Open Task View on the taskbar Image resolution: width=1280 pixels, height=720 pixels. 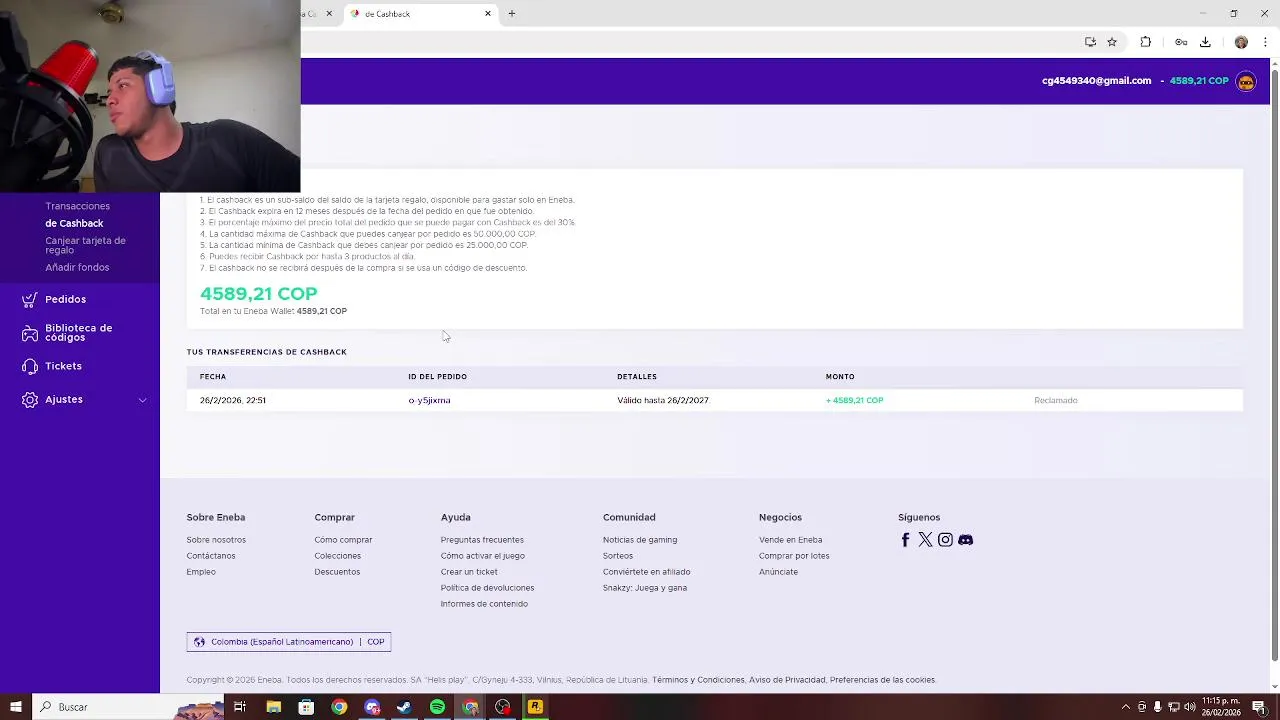(x=240, y=707)
